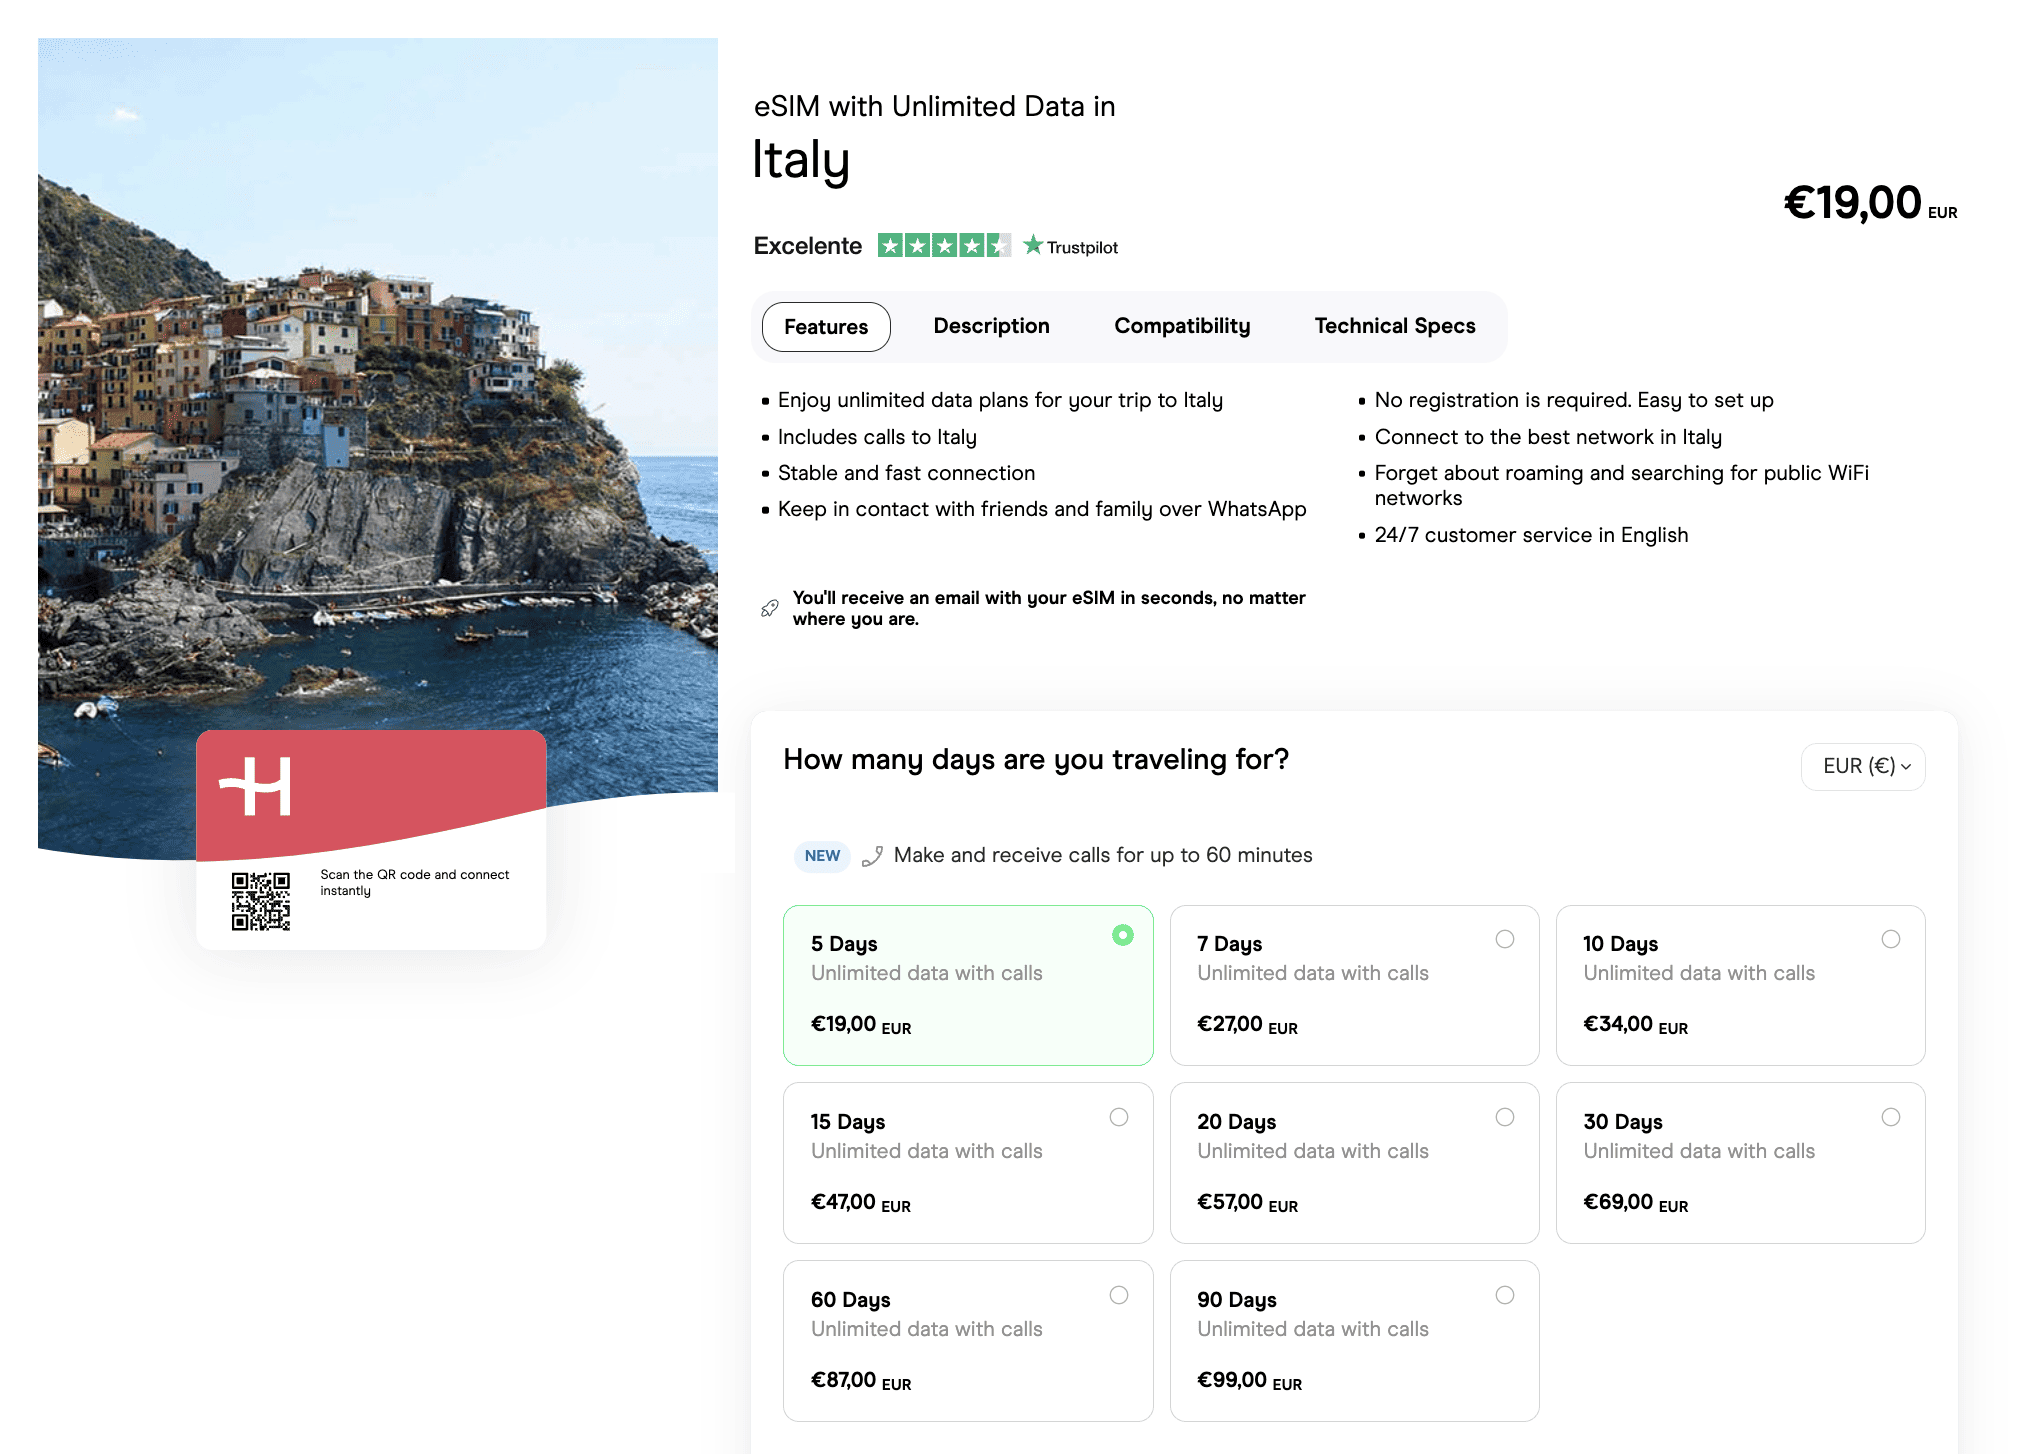
Task: Click the €19,00 EUR price display
Action: (1868, 203)
